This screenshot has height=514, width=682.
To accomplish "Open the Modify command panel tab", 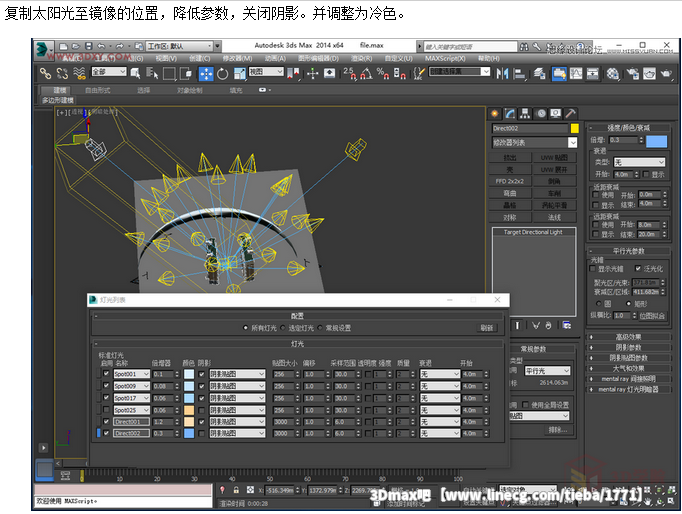I will (x=510, y=113).
